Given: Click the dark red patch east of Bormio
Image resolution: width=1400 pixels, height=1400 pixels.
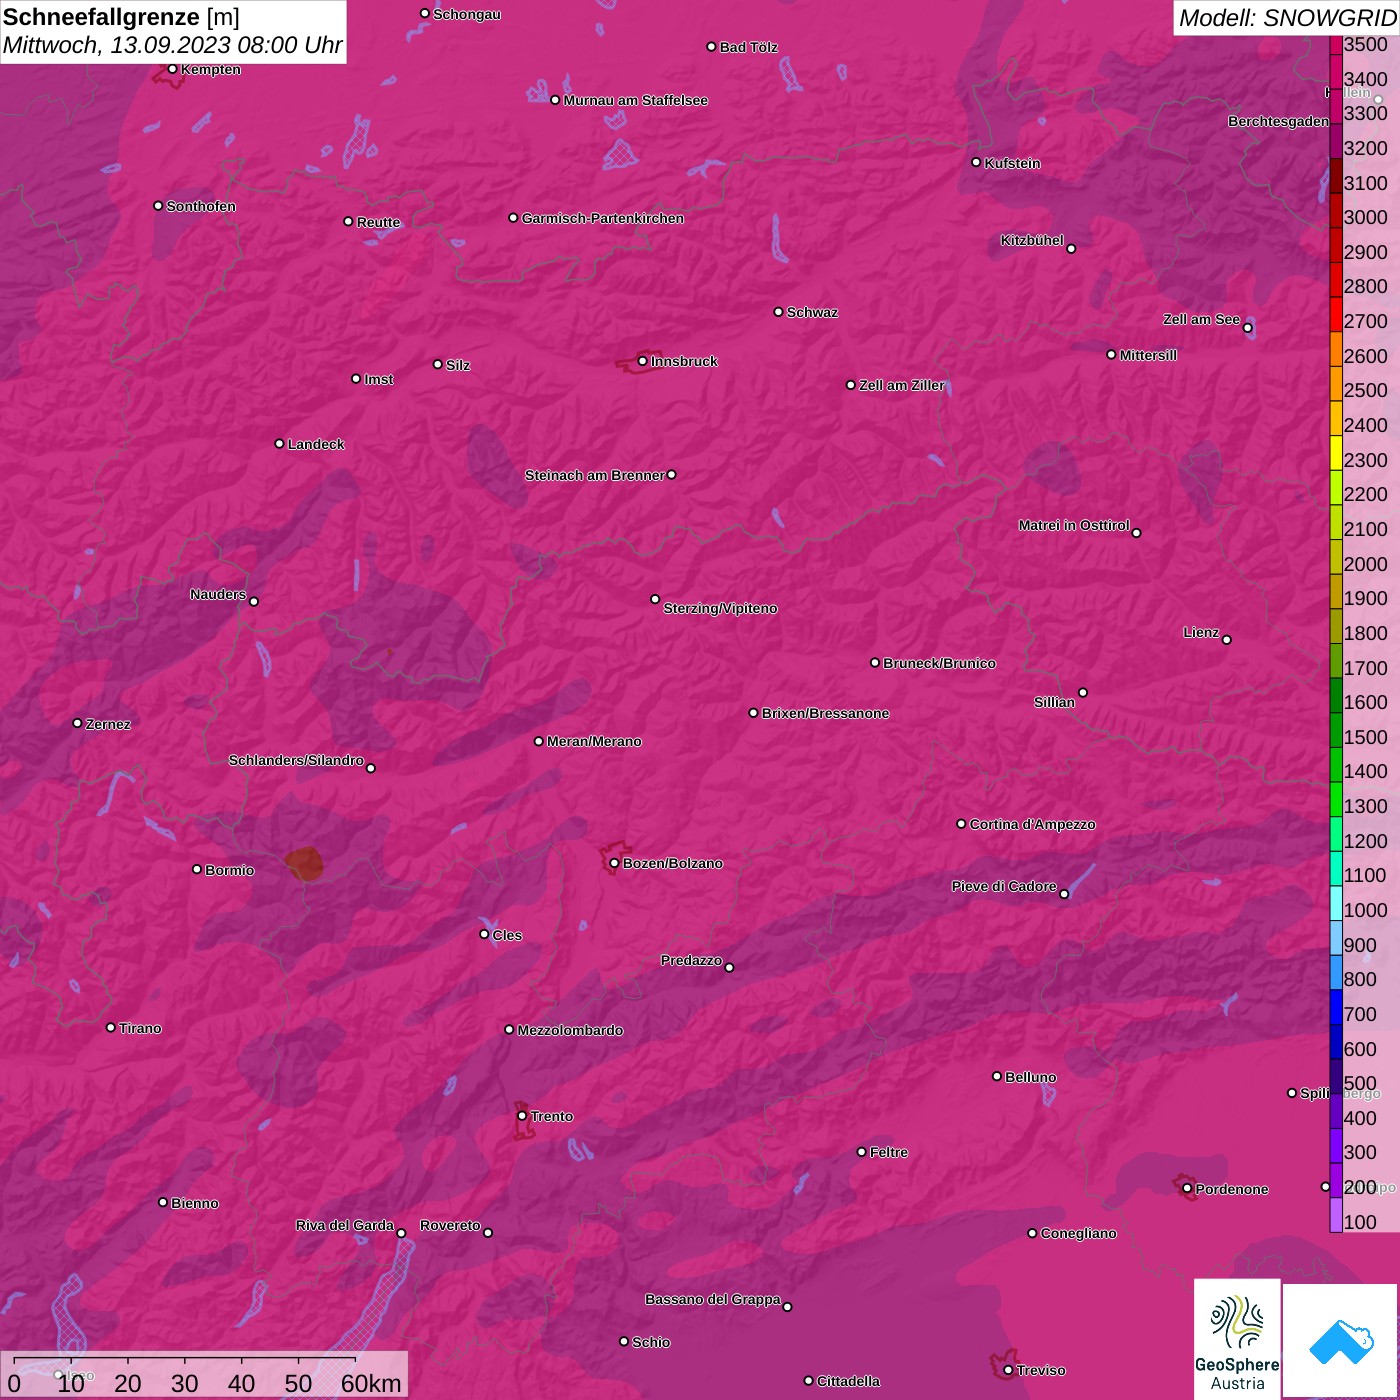Looking at the screenshot, I should 304,862.
